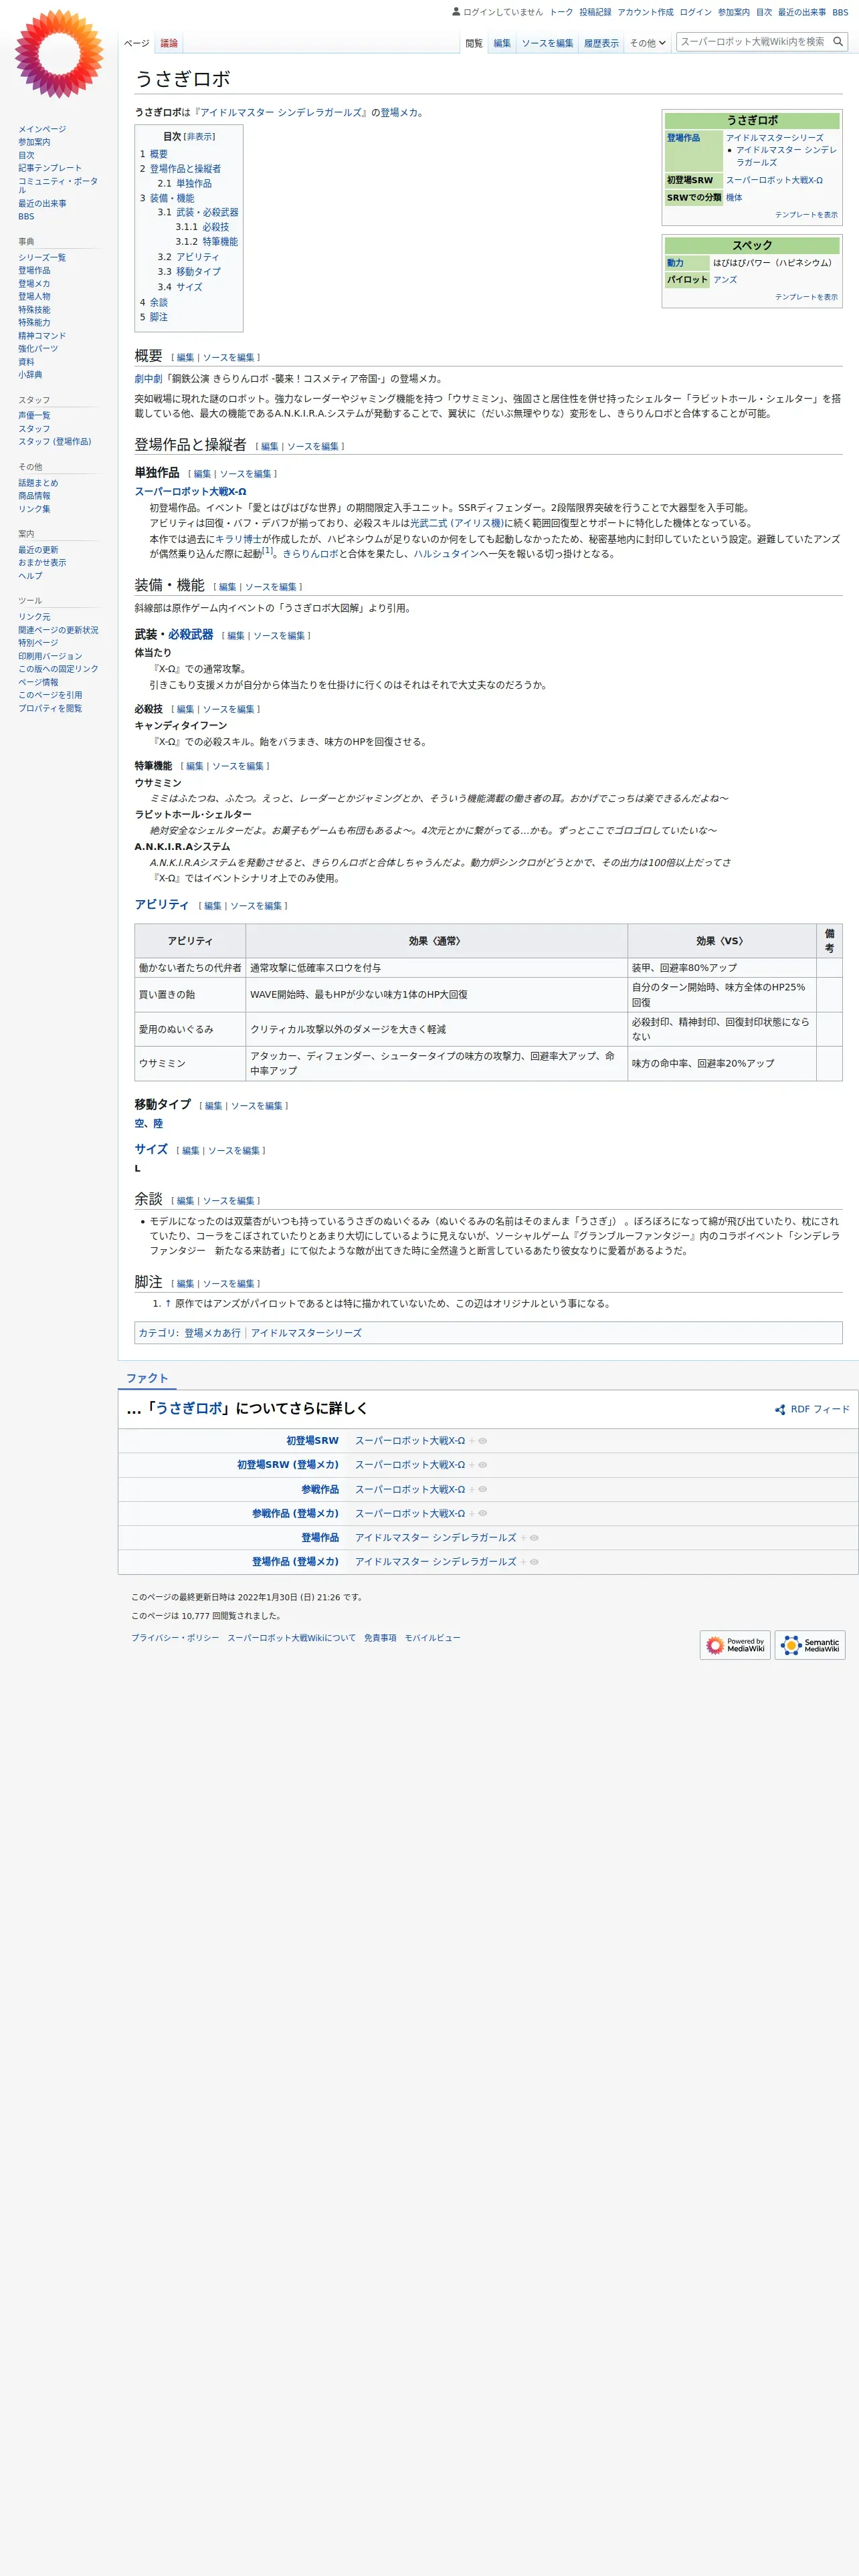Open the ログイン link at the top
859x2576 pixels.
tap(695, 12)
